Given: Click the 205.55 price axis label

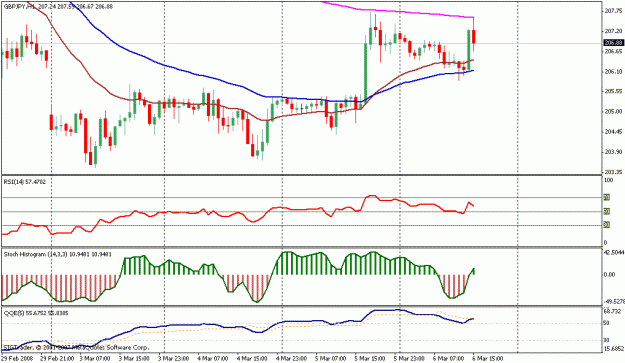Looking at the screenshot, I should point(613,91).
